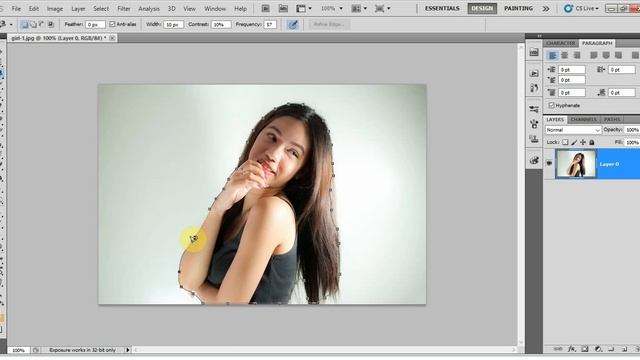This screenshot has height=360, width=640.
Task: Click the horizontal scrollbar below canvas
Action: pyautogui.click(x=324, y=350)
